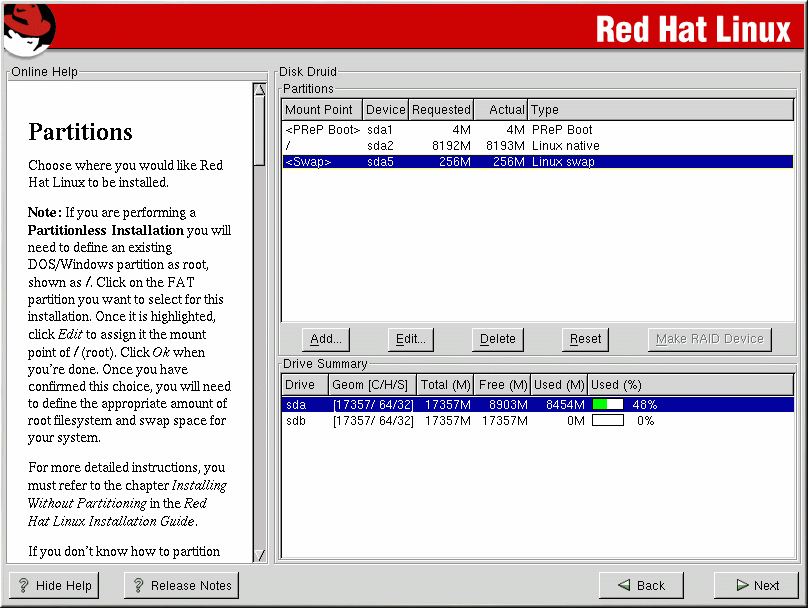This screenshot has height=608, width=808.
Task: Click the Hide Help button
Action: (54, 586)
